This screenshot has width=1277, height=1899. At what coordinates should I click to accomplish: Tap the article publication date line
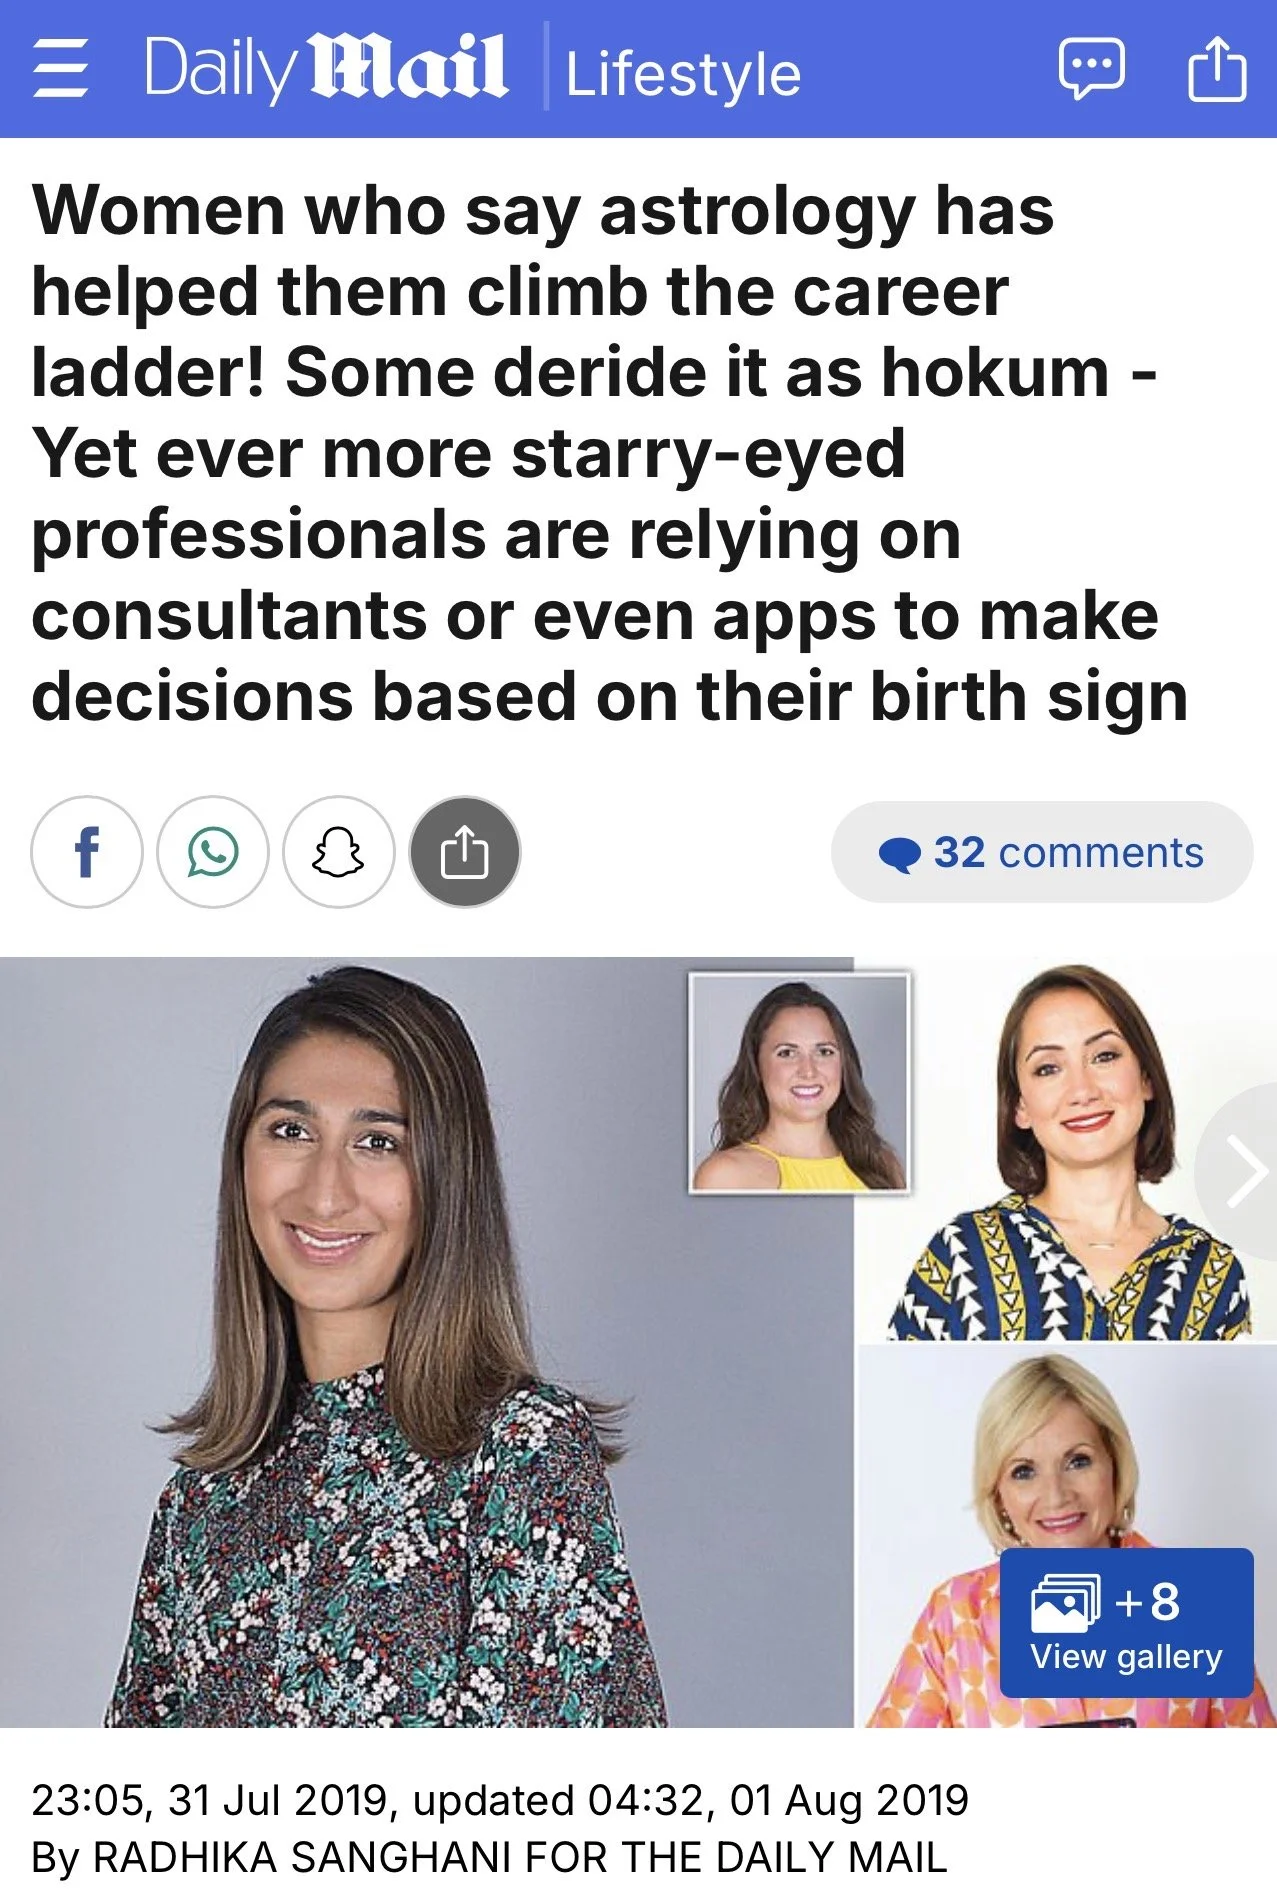pos(500,1800)
